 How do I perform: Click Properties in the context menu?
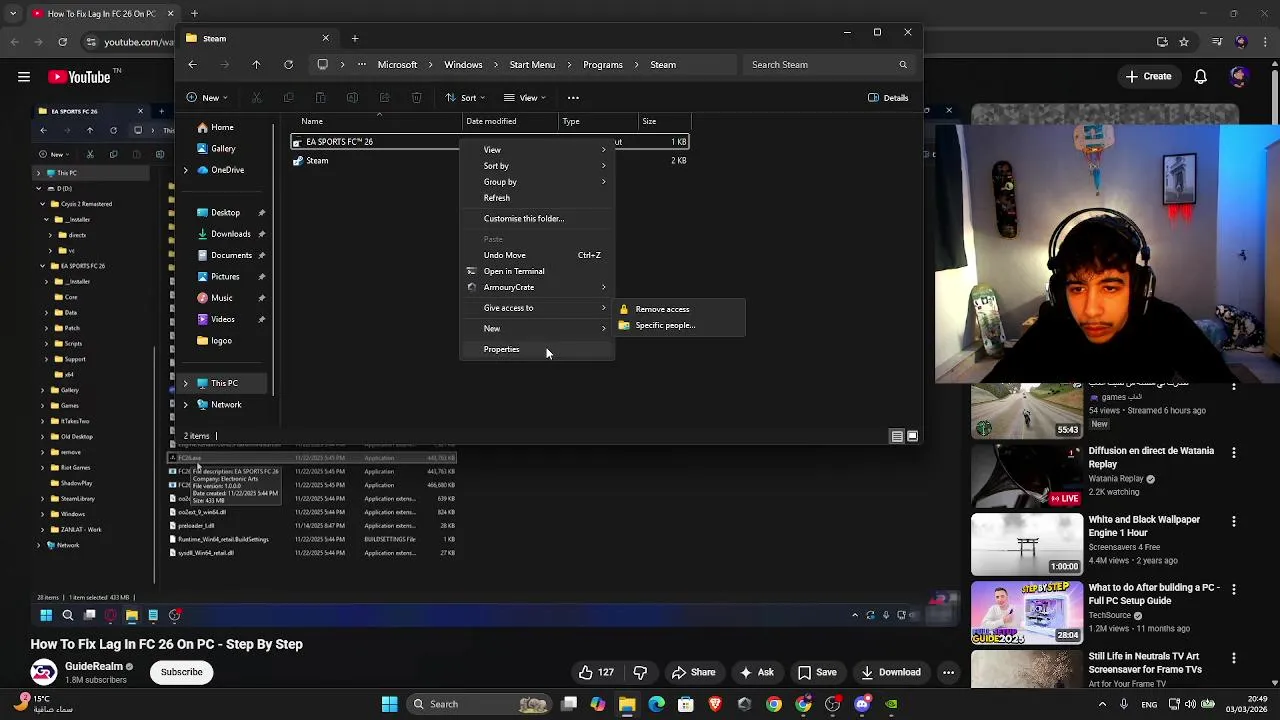[537, 350]
